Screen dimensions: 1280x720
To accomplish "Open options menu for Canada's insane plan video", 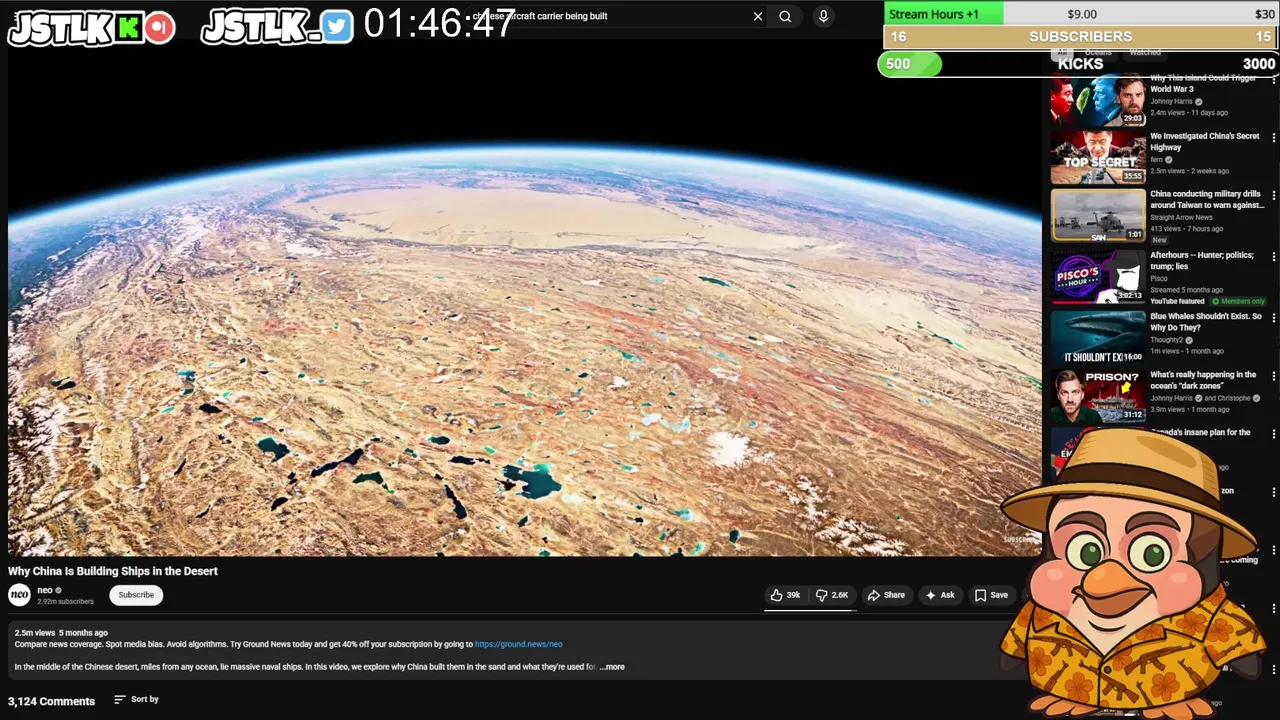I will [1273, 434].
